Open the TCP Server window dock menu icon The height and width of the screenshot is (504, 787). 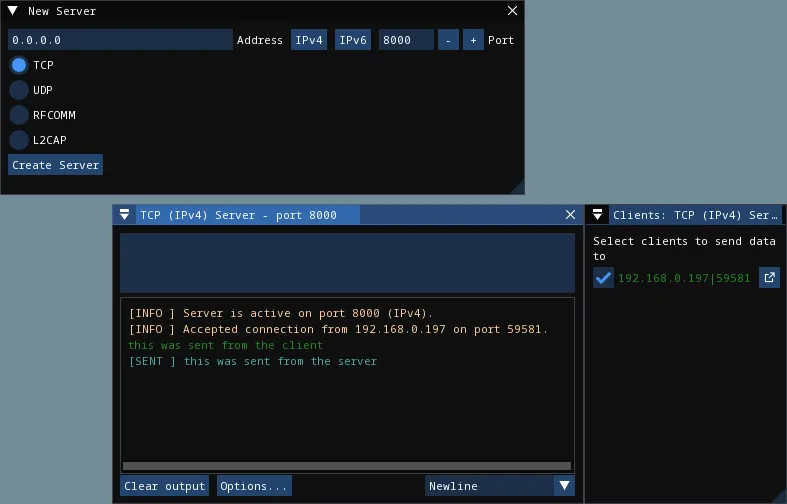(124, 215)
